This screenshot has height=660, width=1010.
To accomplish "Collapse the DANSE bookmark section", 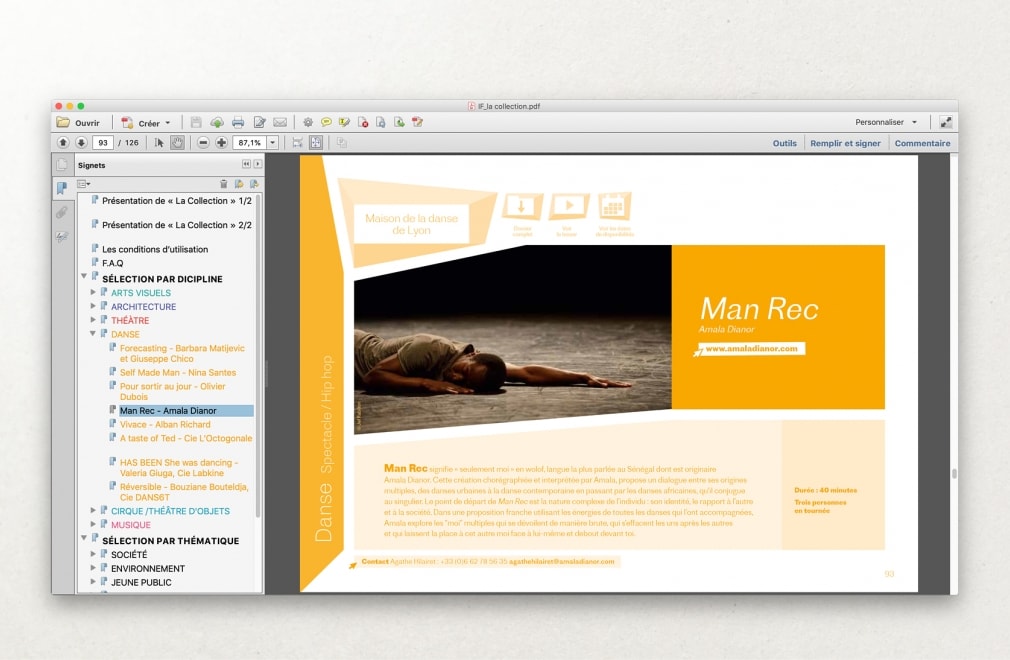I will (x=94, y=334).
